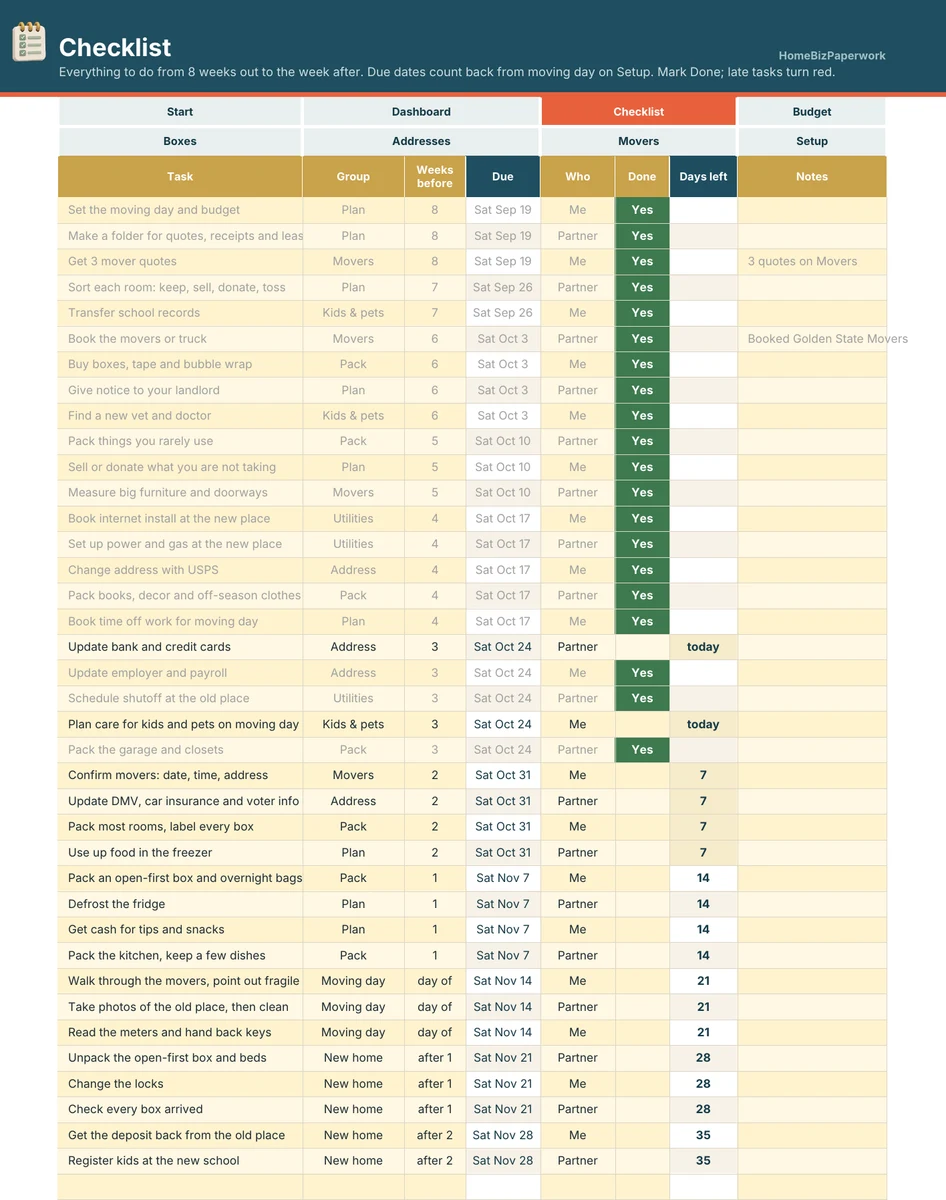Click Notes cell for Pack the kitchen row
This screenshot has width=946, height=1200.
click(x=812, y=955)
